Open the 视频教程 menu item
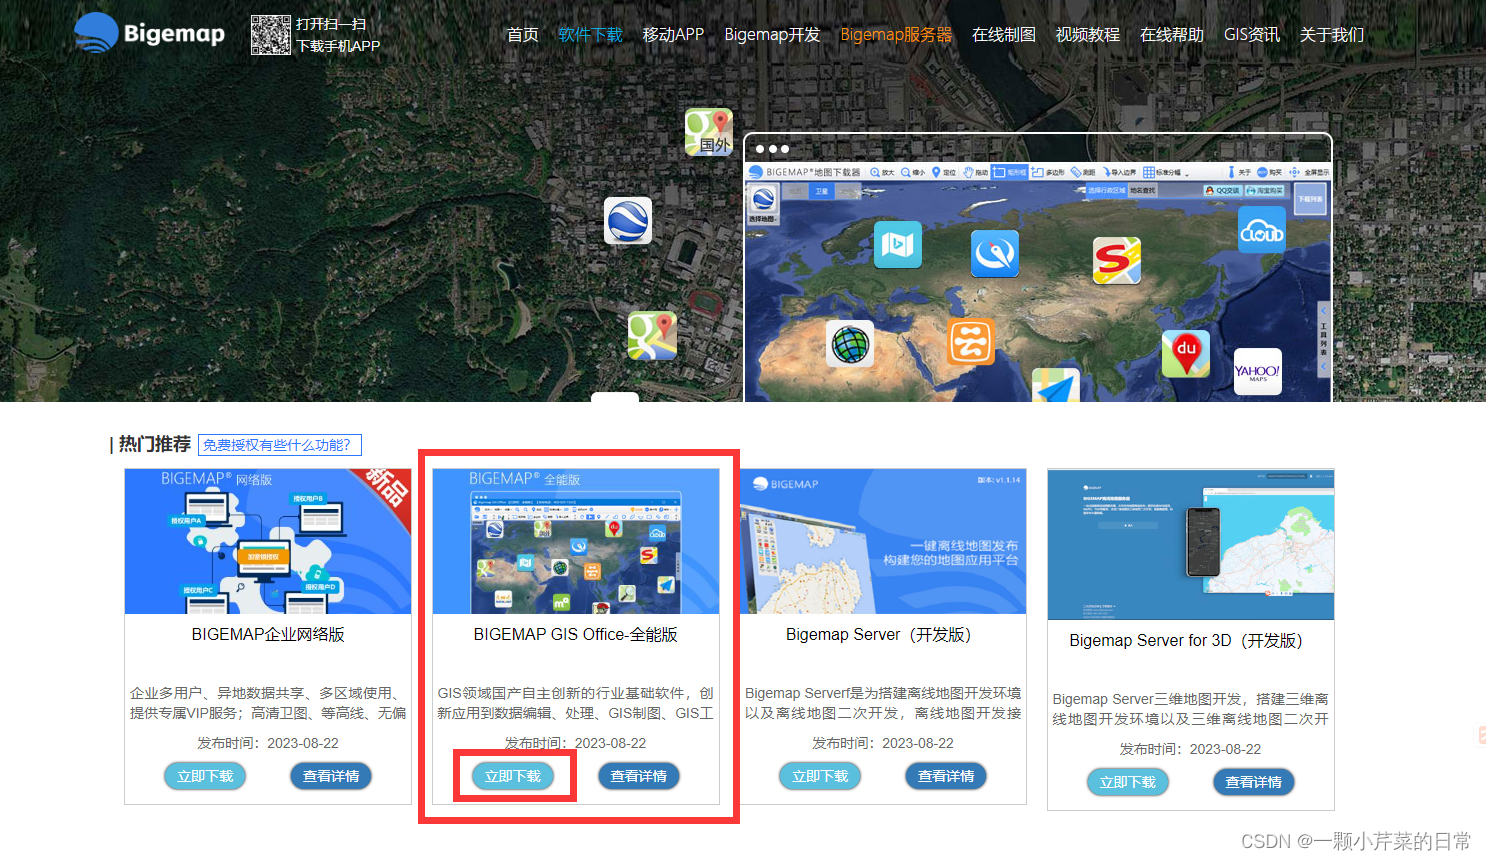1486x860 pixels. pos(1088,35)
